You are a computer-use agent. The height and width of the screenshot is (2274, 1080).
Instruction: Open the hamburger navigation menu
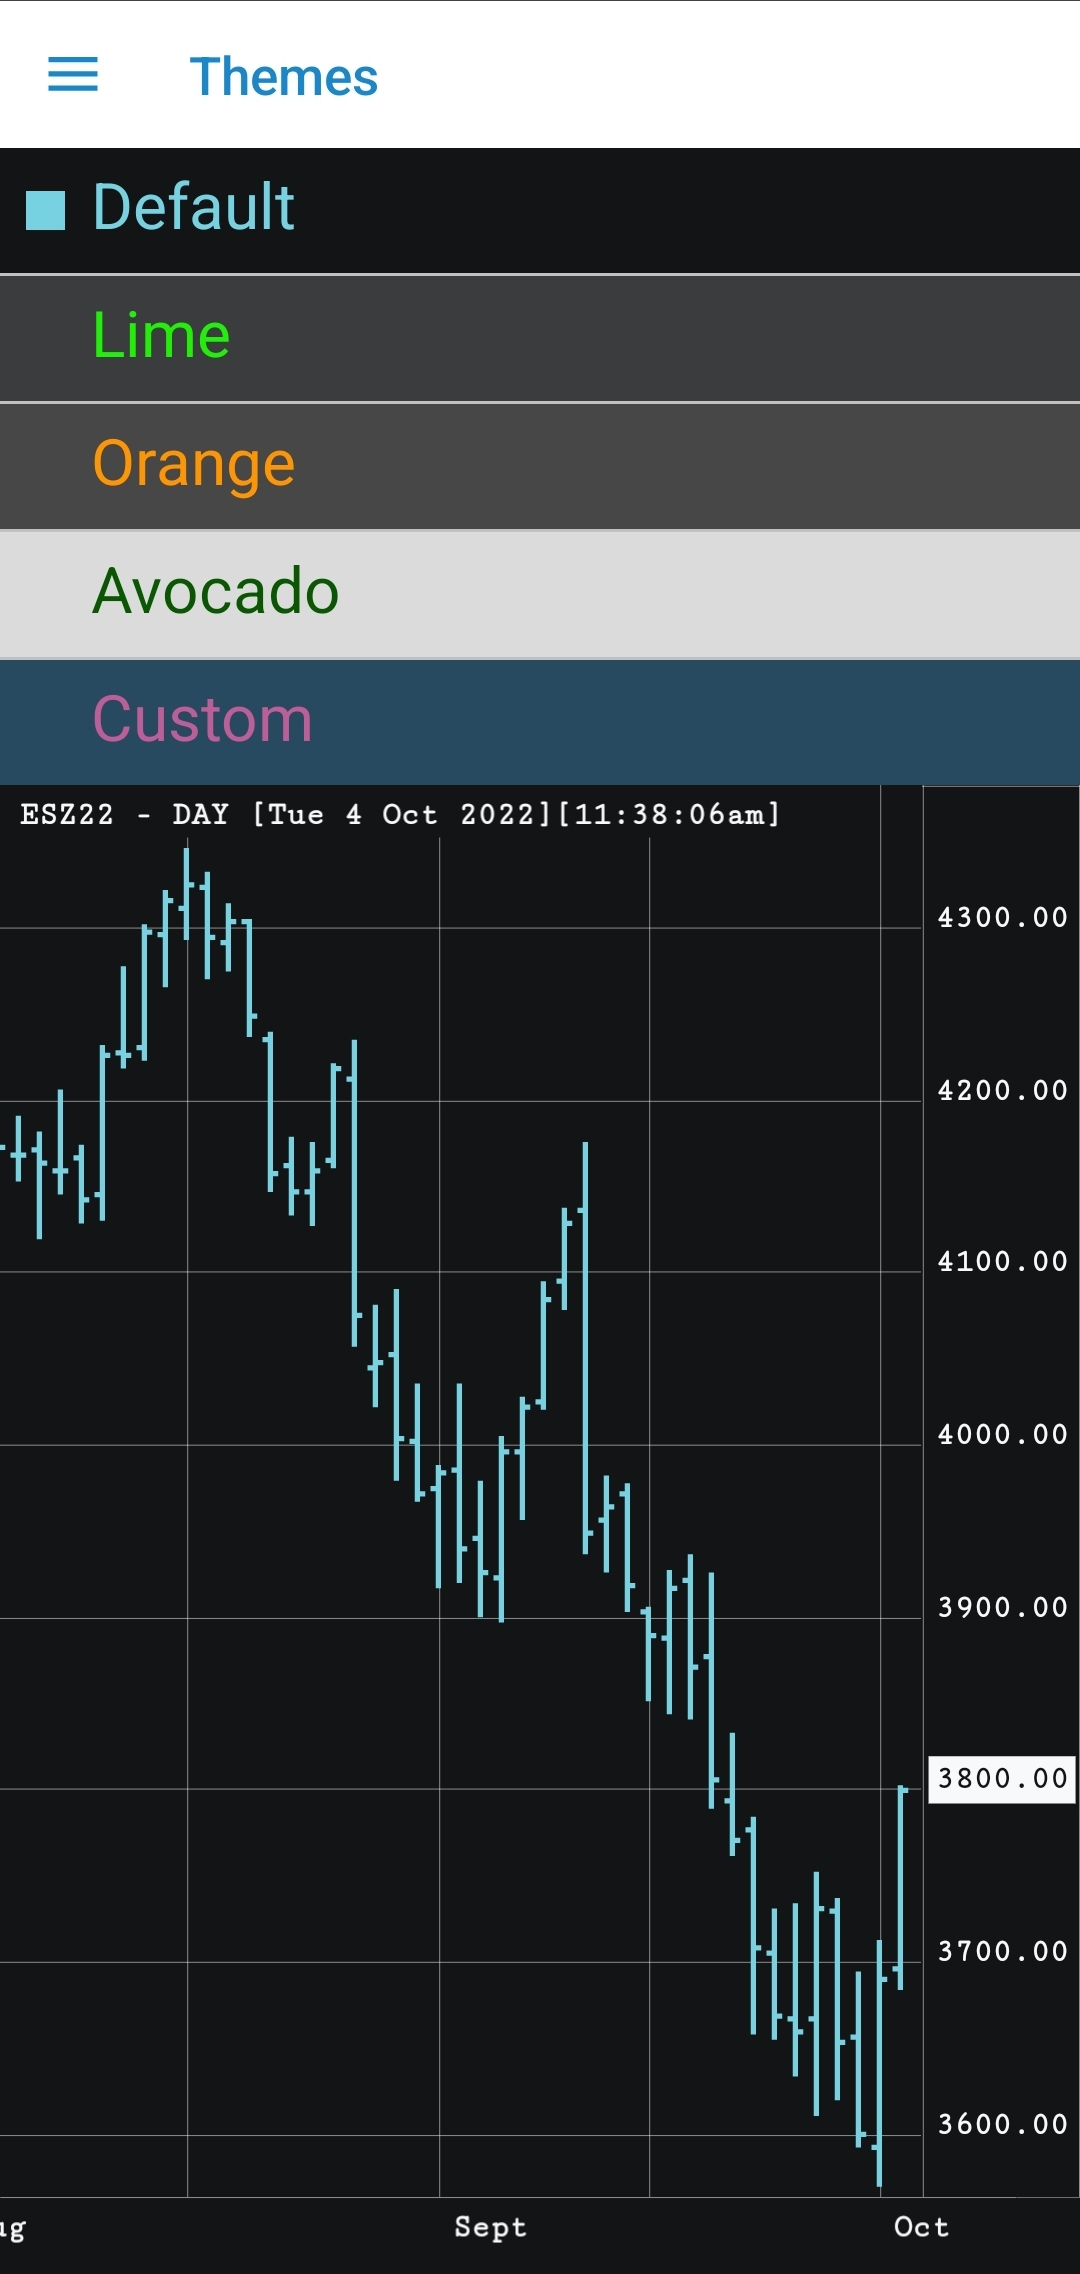tap(73, 75)
